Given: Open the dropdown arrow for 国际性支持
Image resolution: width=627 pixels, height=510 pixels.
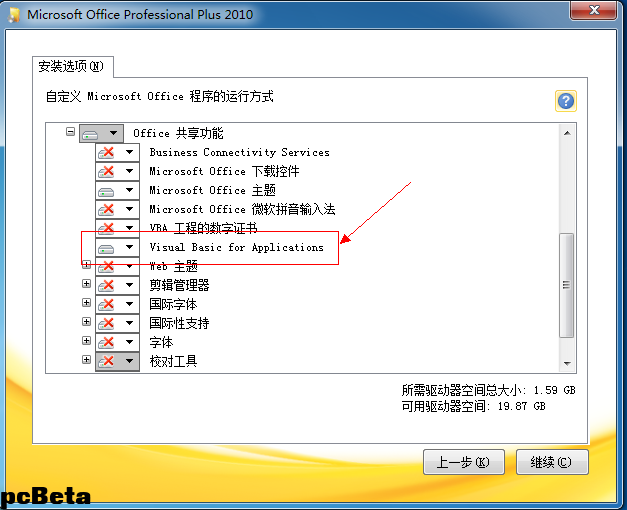Looking at the screenshot, I should [x=129, y=323].
